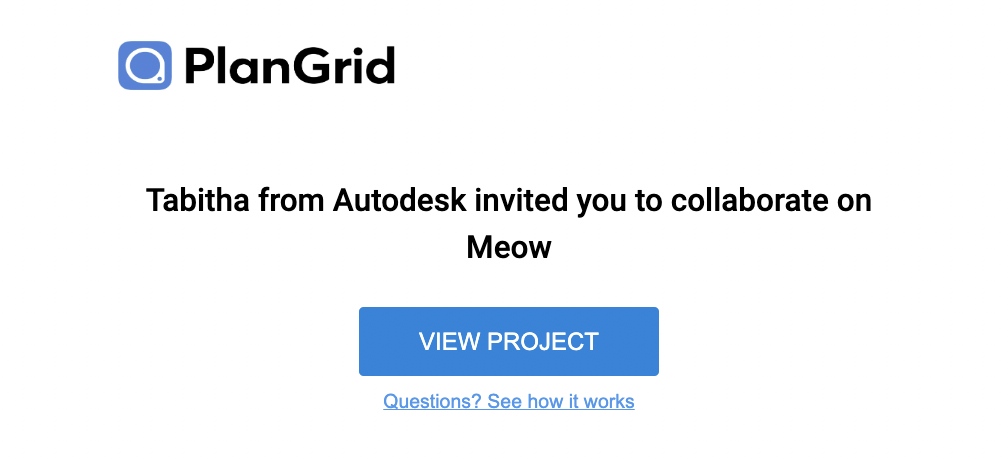
Task: Click the 'Questions?' portion of the link
Action: click(x=432, y=402)
